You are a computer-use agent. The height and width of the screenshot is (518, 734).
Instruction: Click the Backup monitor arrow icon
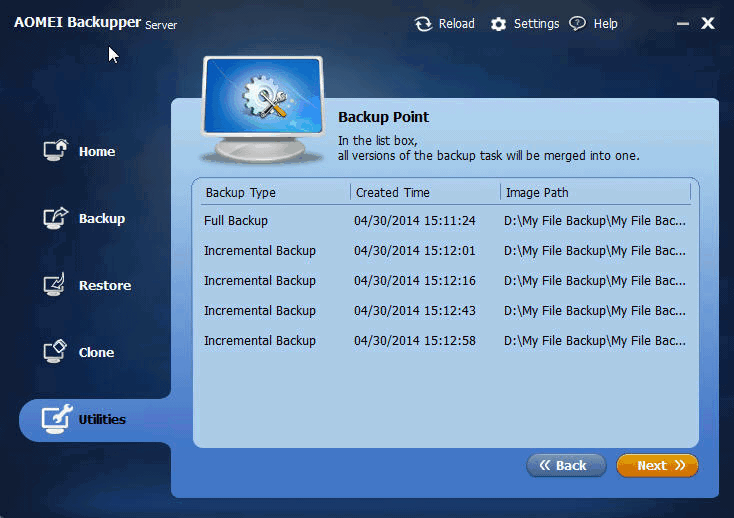coord(56,218)
